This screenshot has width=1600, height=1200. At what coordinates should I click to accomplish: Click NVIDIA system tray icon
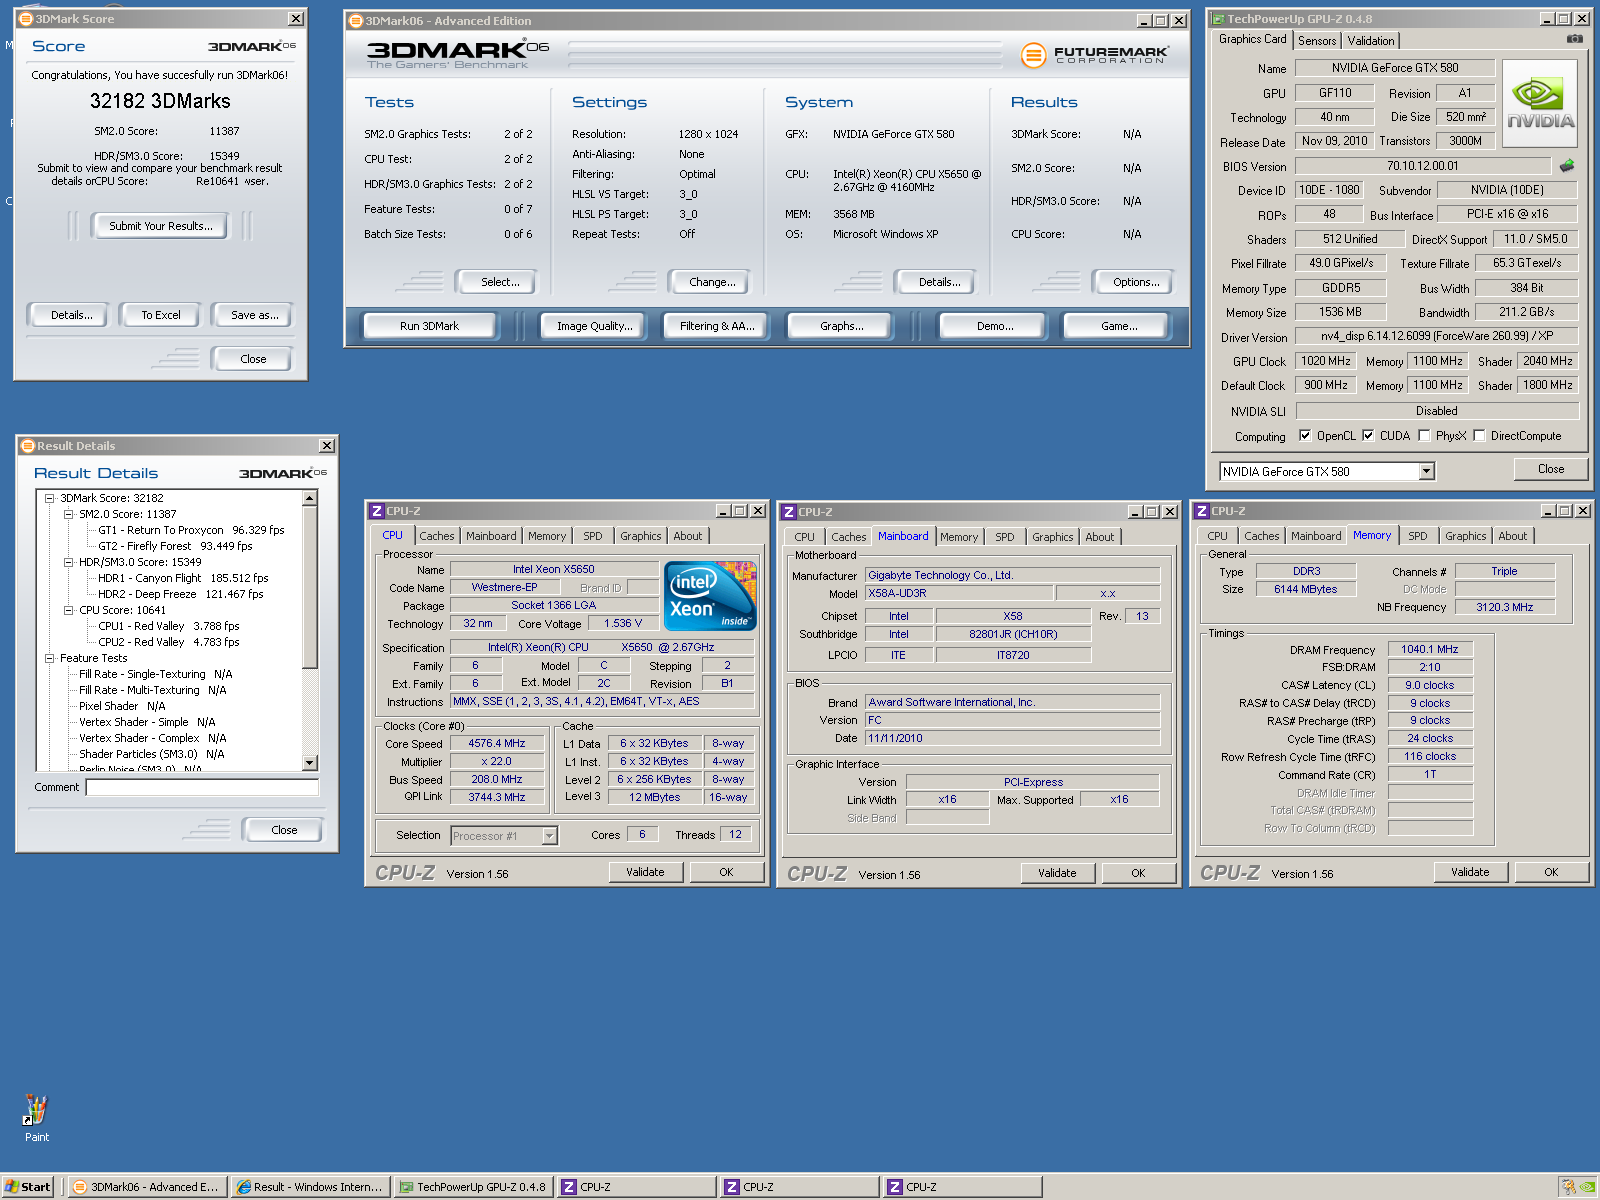(x=1587, y=1187)
